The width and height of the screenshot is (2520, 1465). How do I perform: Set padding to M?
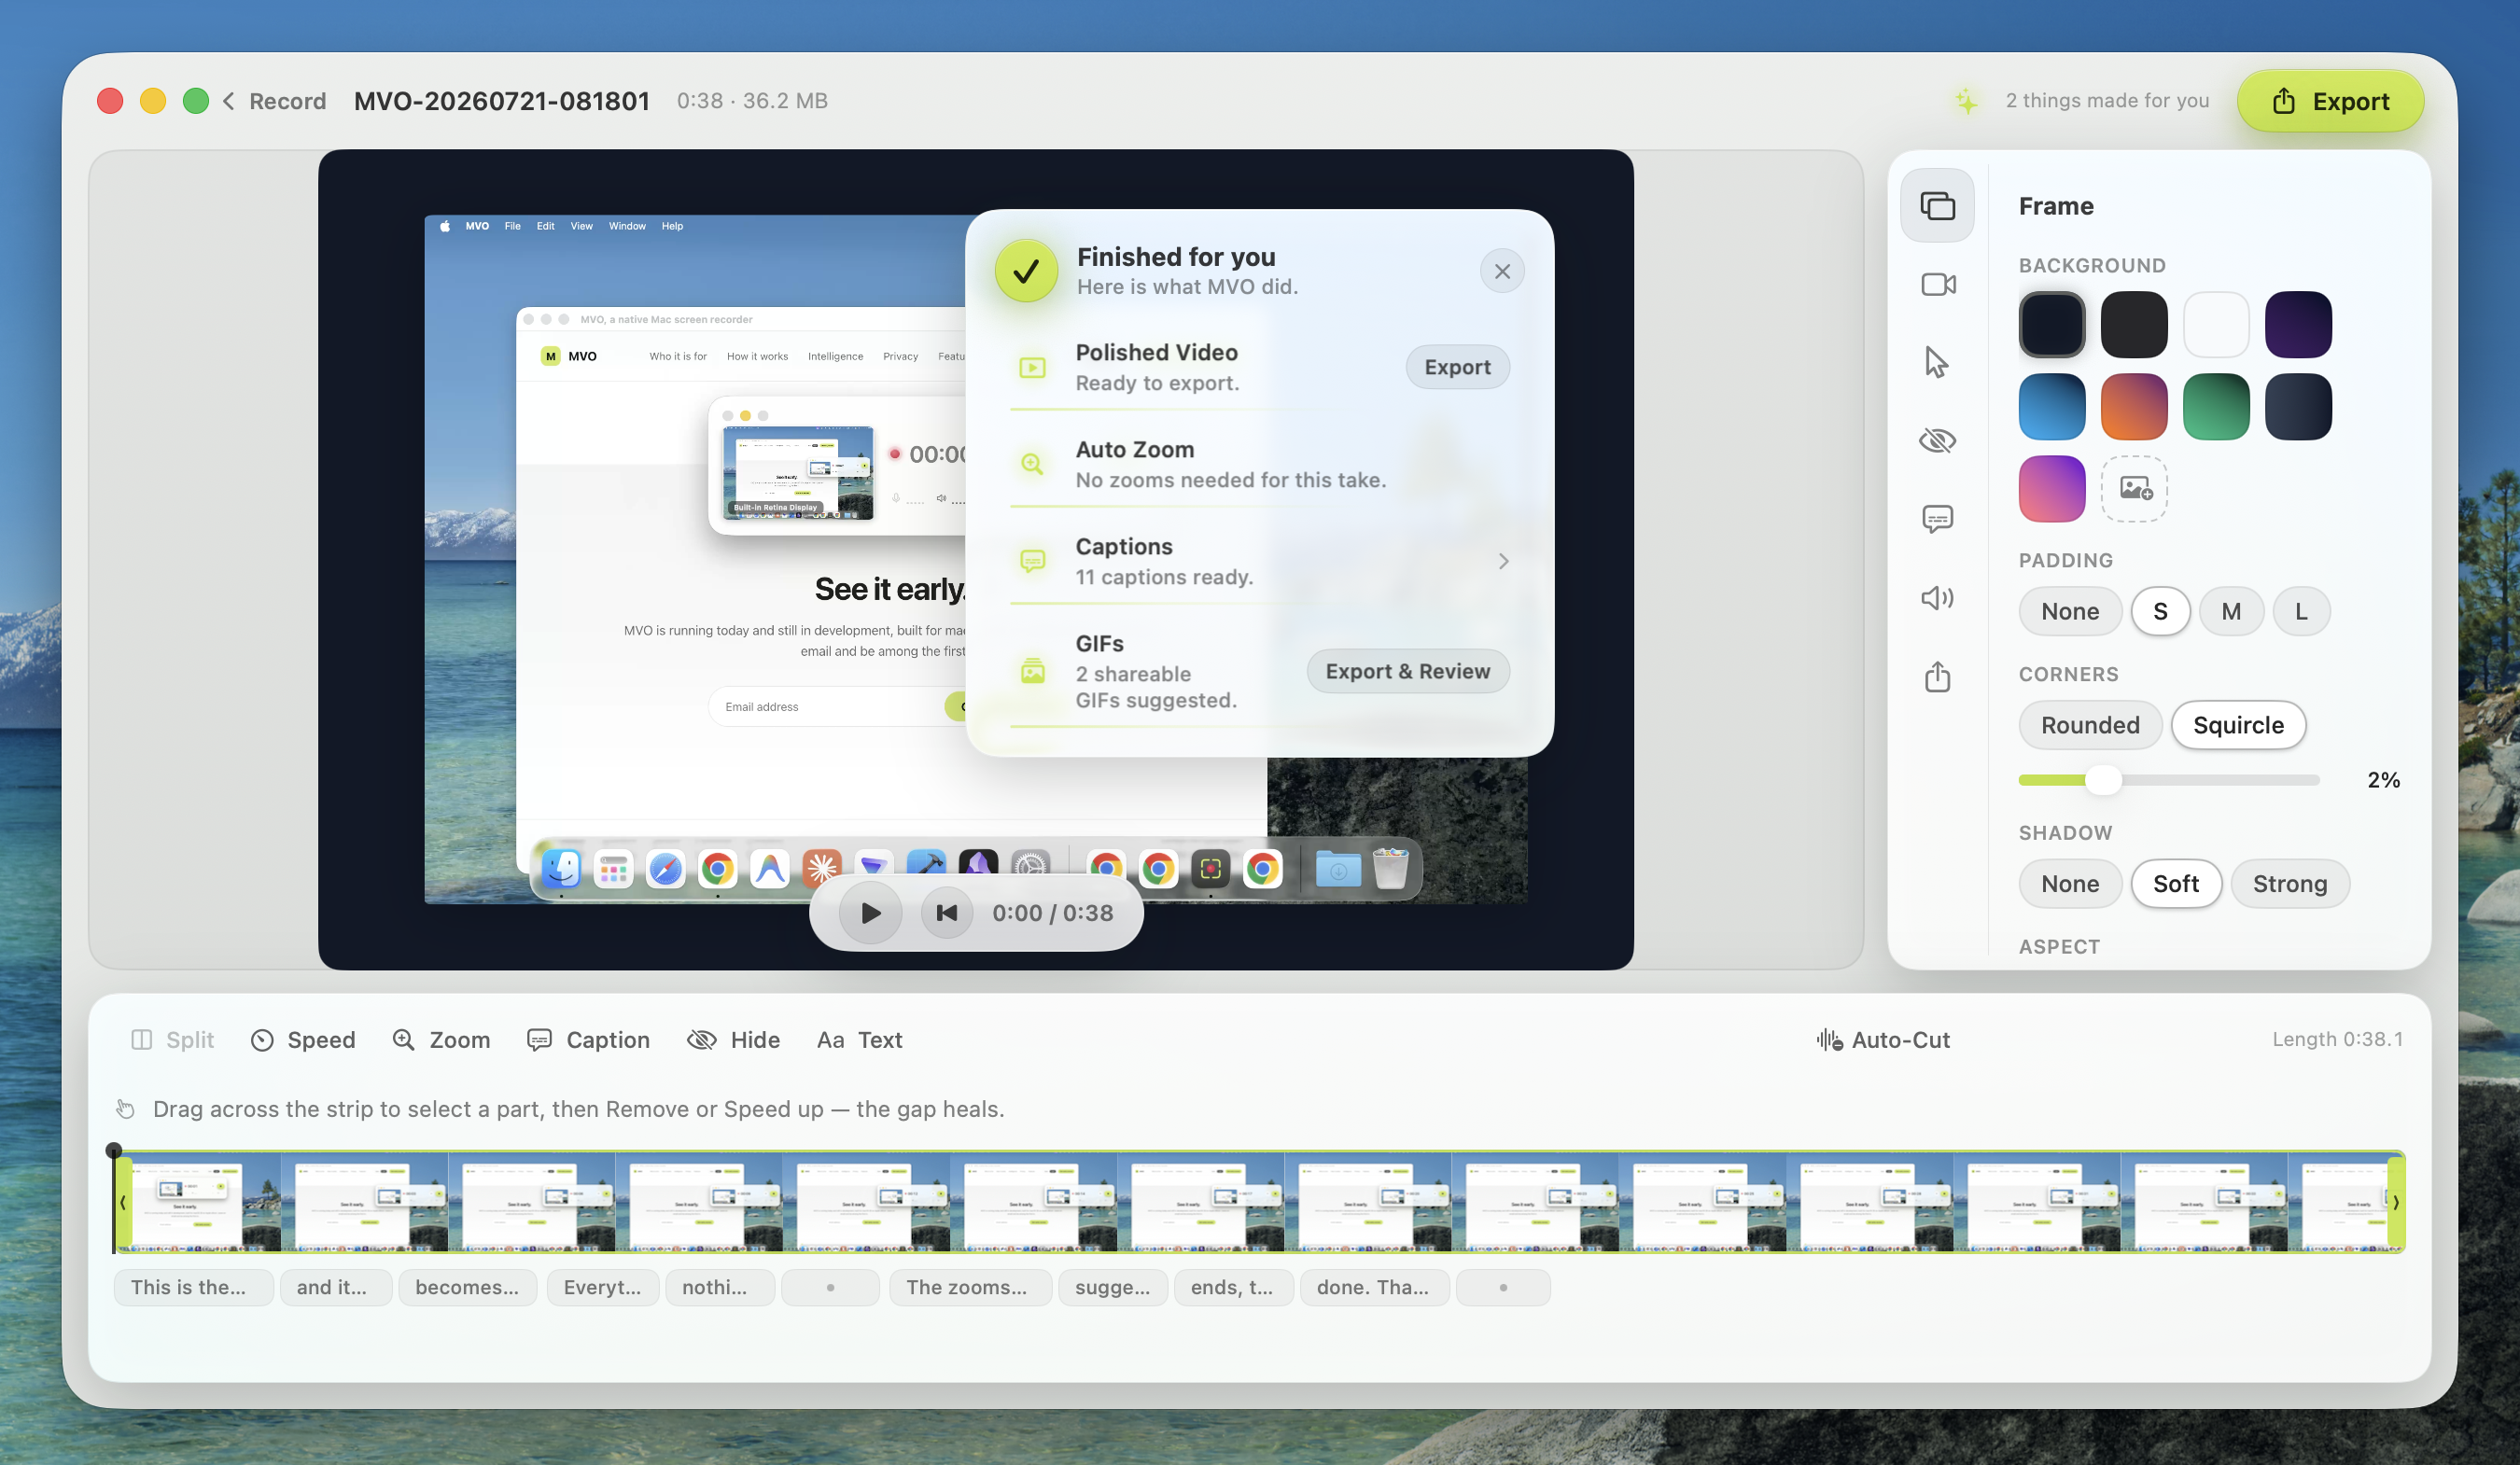[2230, 611]
